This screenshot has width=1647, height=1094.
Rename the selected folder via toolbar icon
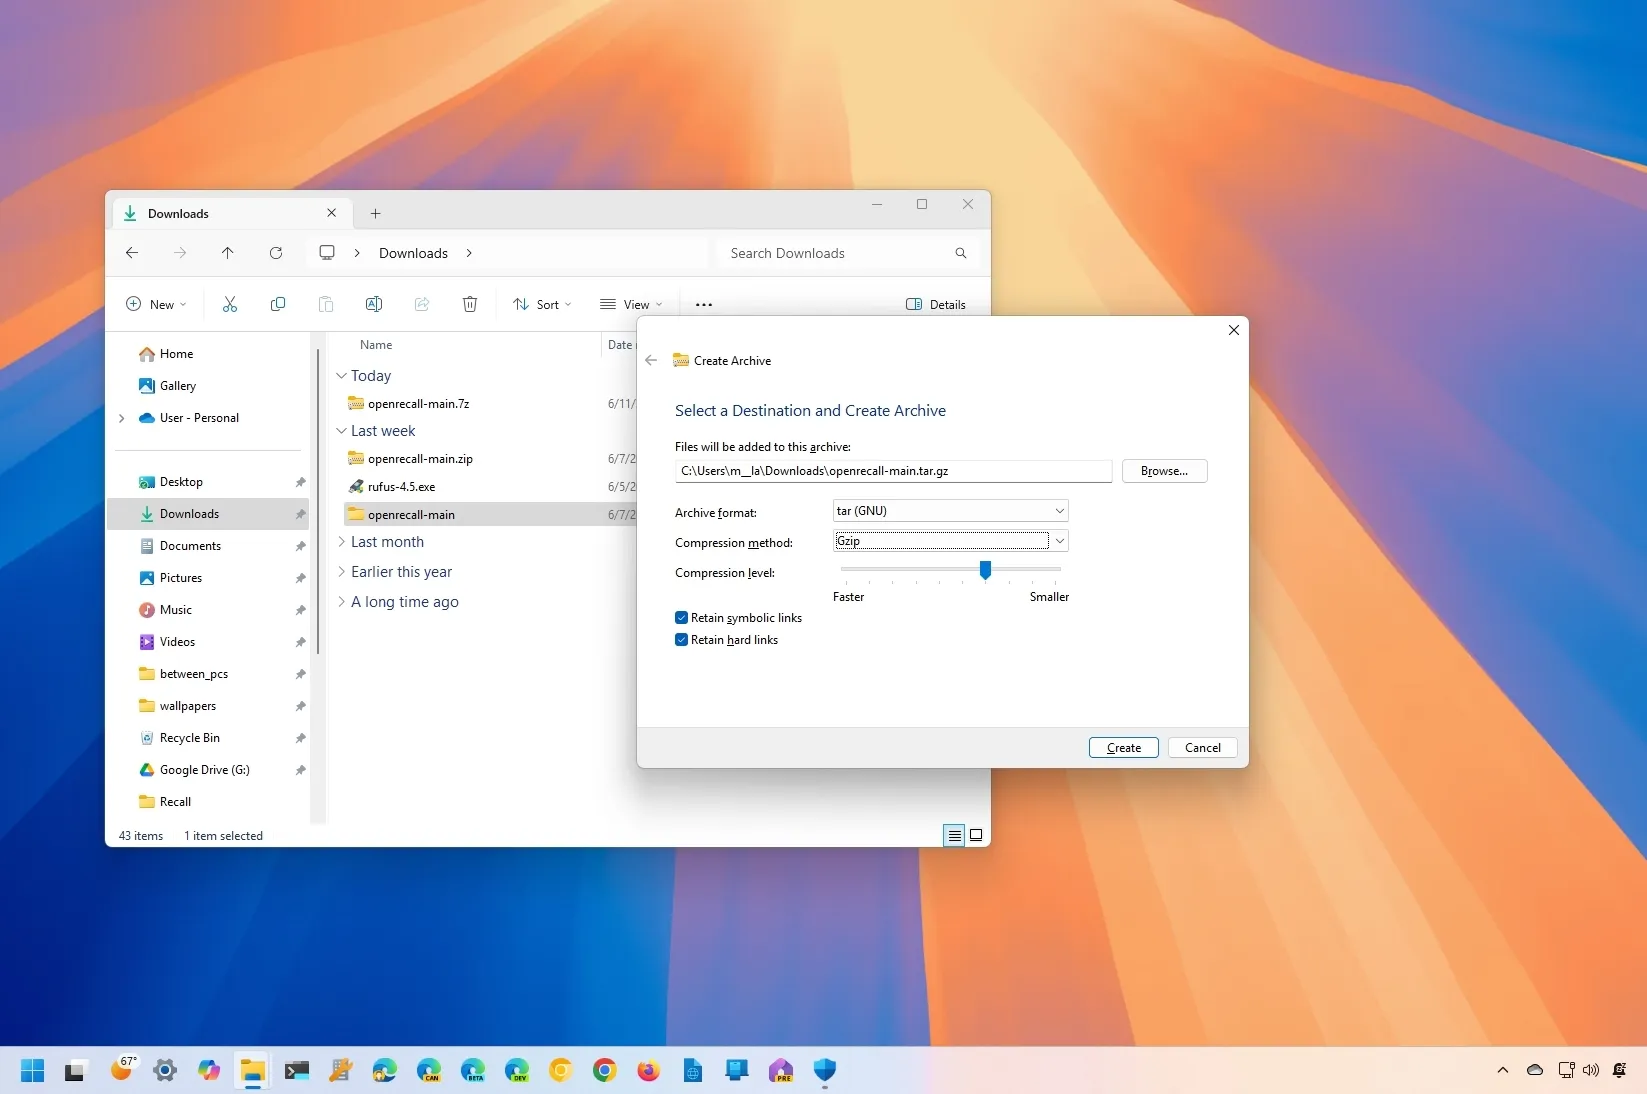click(374, 304)
